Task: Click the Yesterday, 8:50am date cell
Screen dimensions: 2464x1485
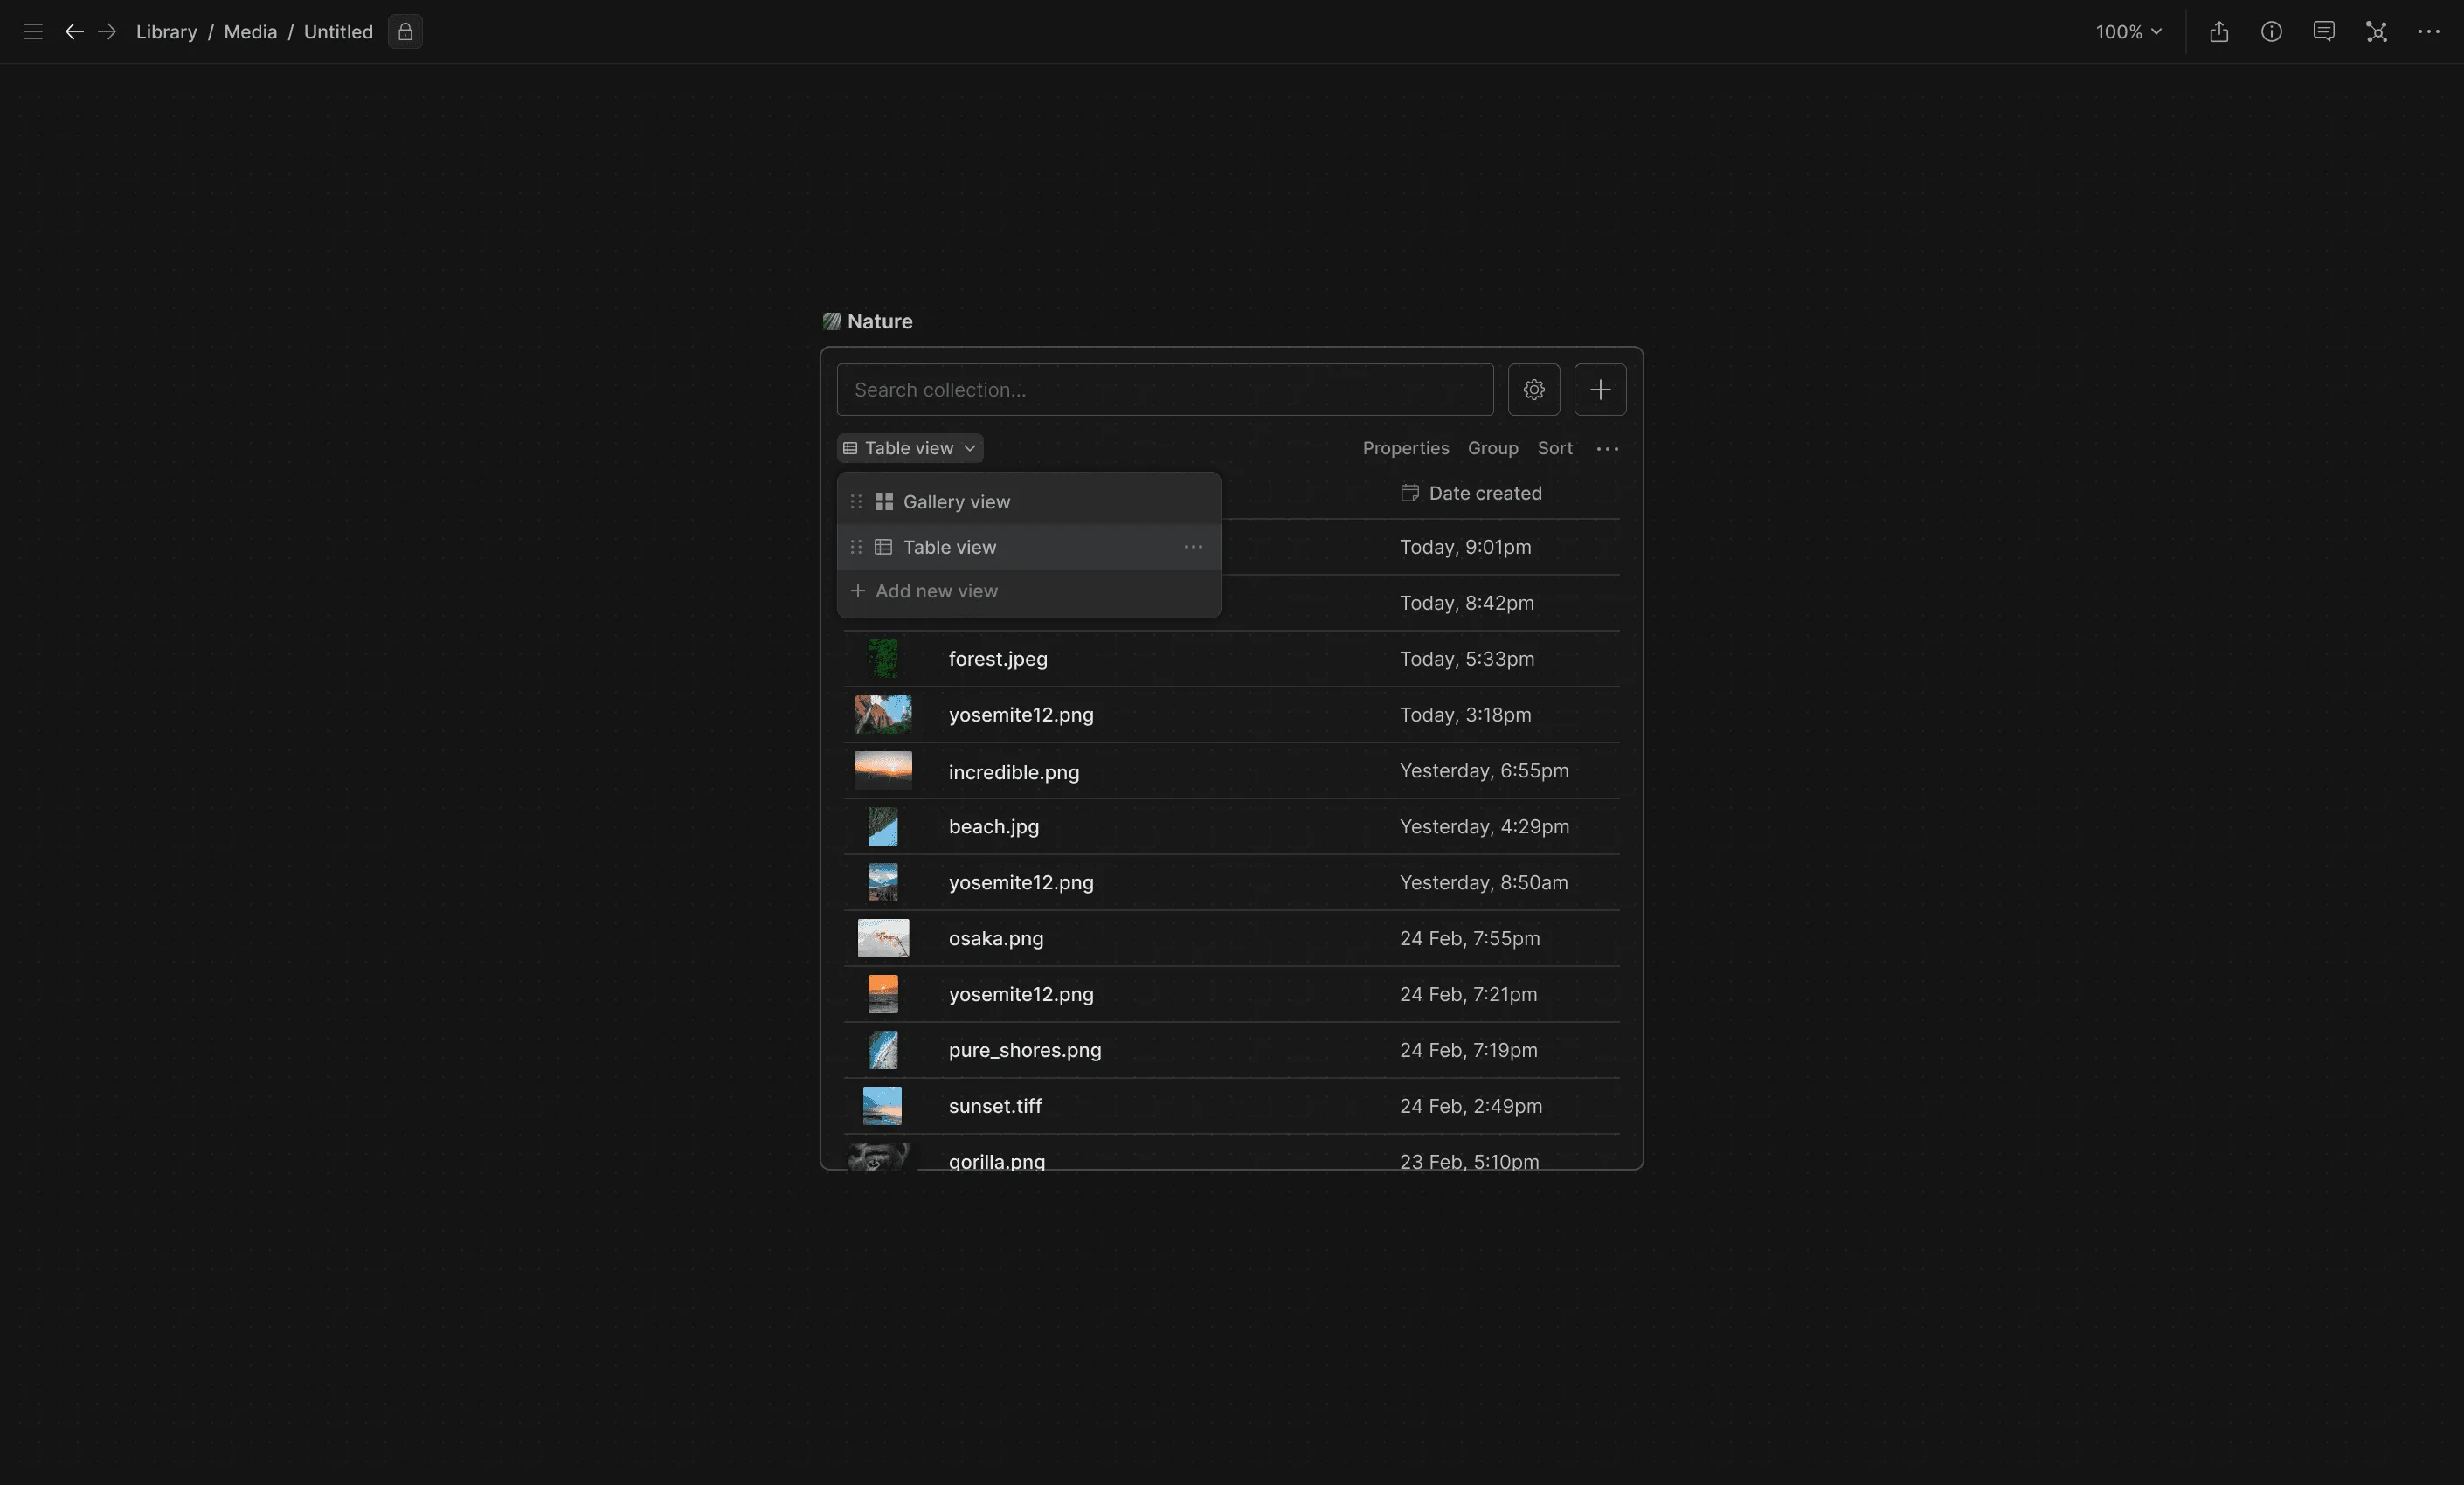Action: coord(1484,883)
